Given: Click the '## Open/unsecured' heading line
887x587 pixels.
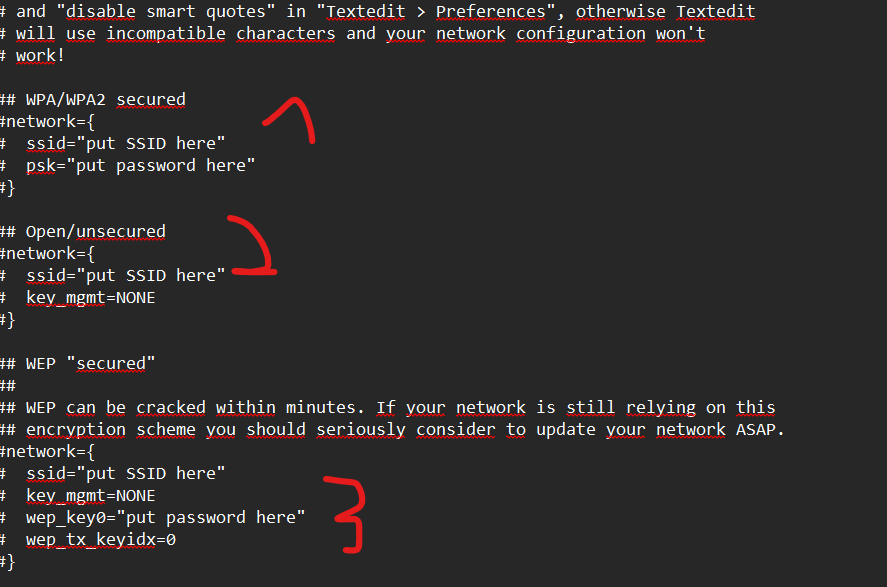Looking at the screenshot, I should (83, 232).
